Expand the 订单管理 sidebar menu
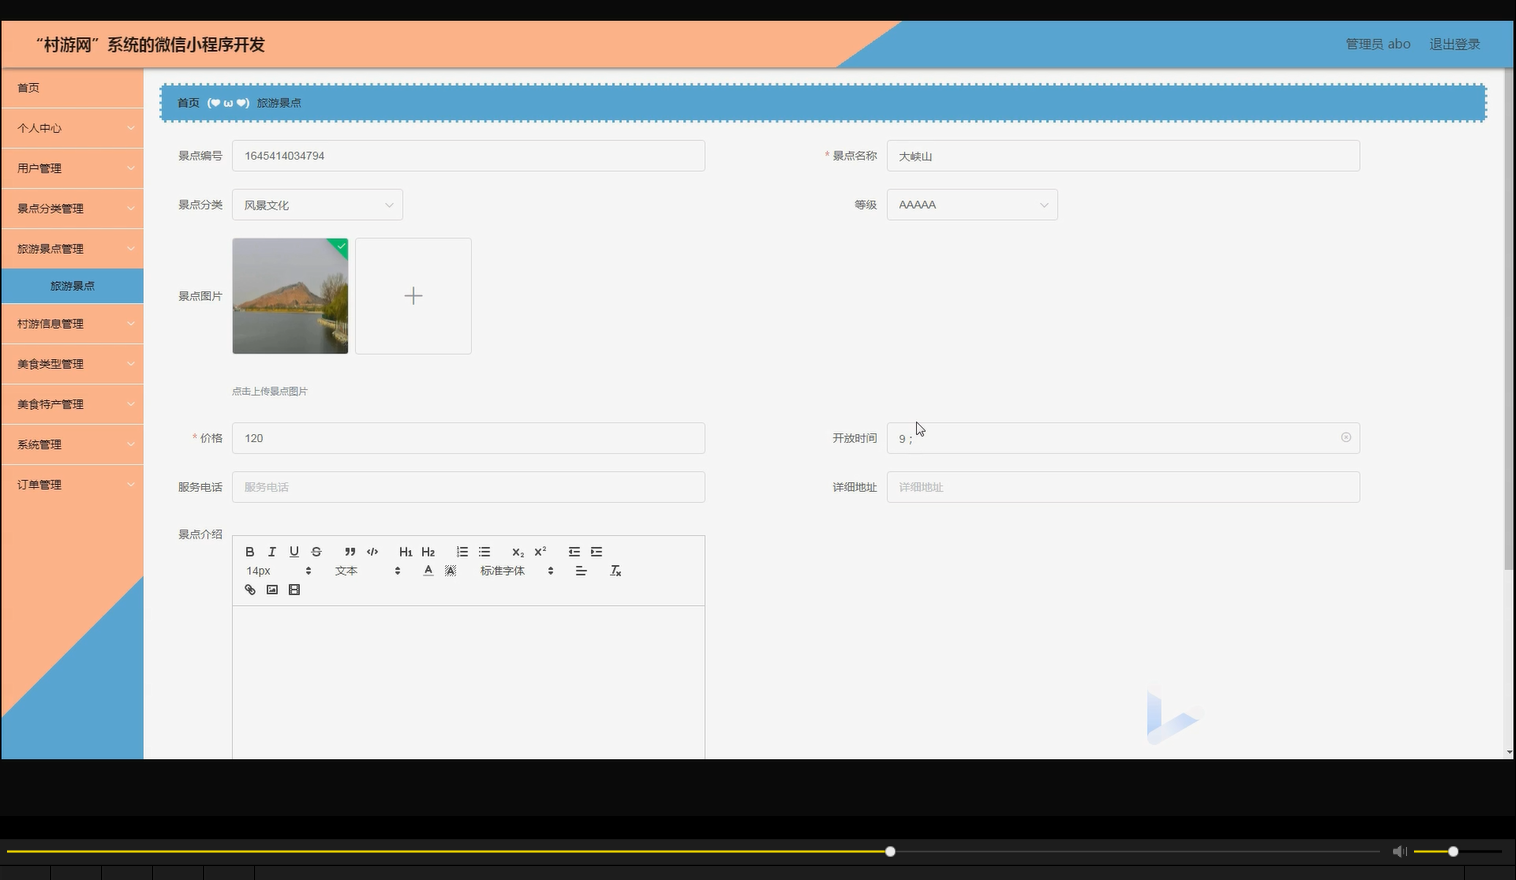 point(72,484)
